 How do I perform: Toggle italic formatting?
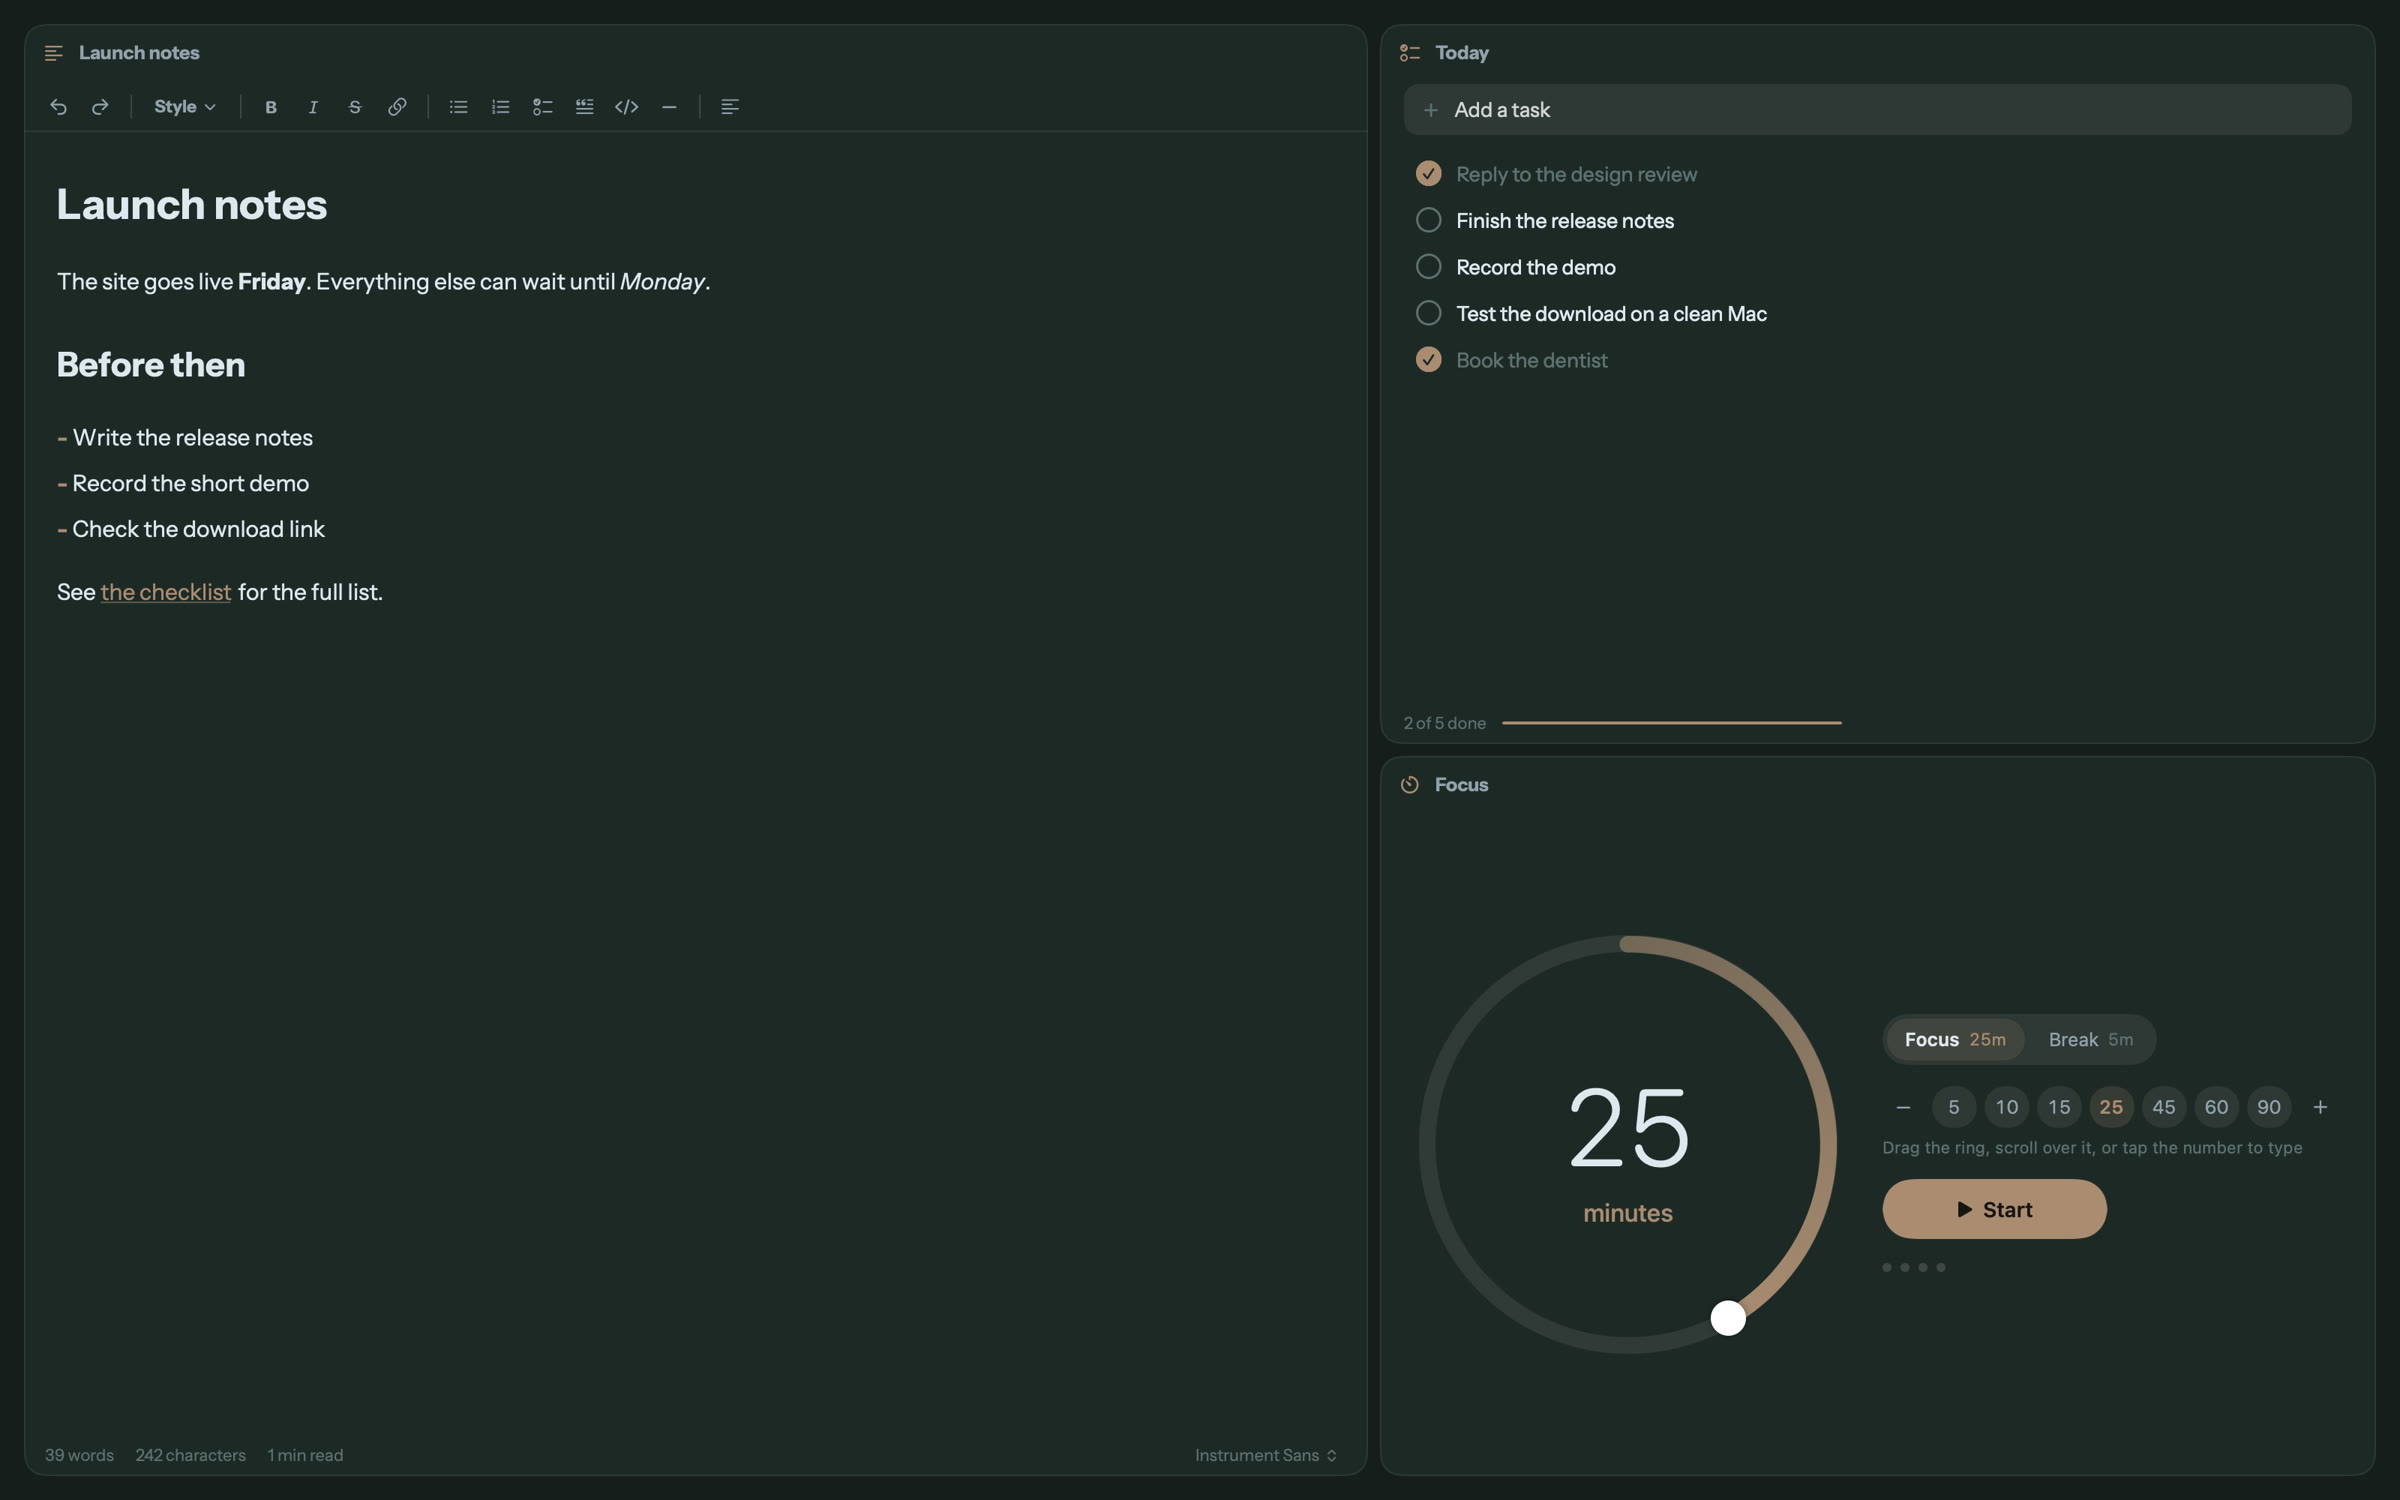[x=313, y=107]
